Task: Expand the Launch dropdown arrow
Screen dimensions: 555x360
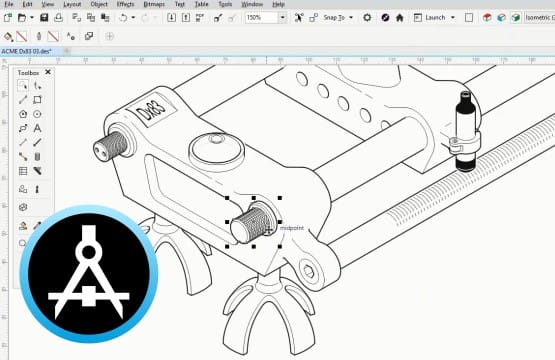Action: pos(453,17)
